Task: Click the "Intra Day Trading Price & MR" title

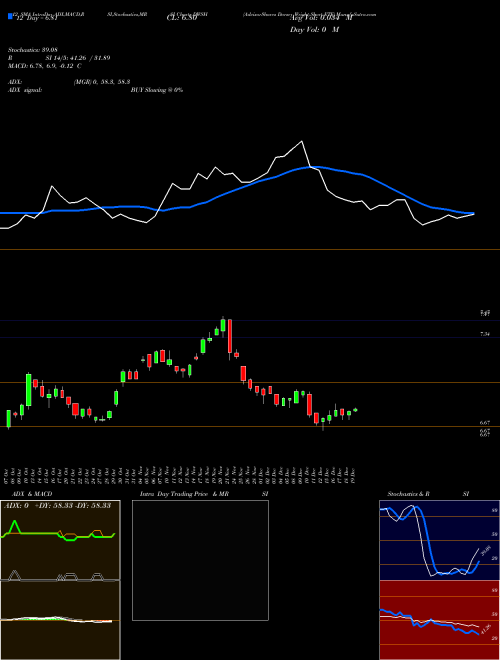Action: pyautogui.click(x=185, y=494)
